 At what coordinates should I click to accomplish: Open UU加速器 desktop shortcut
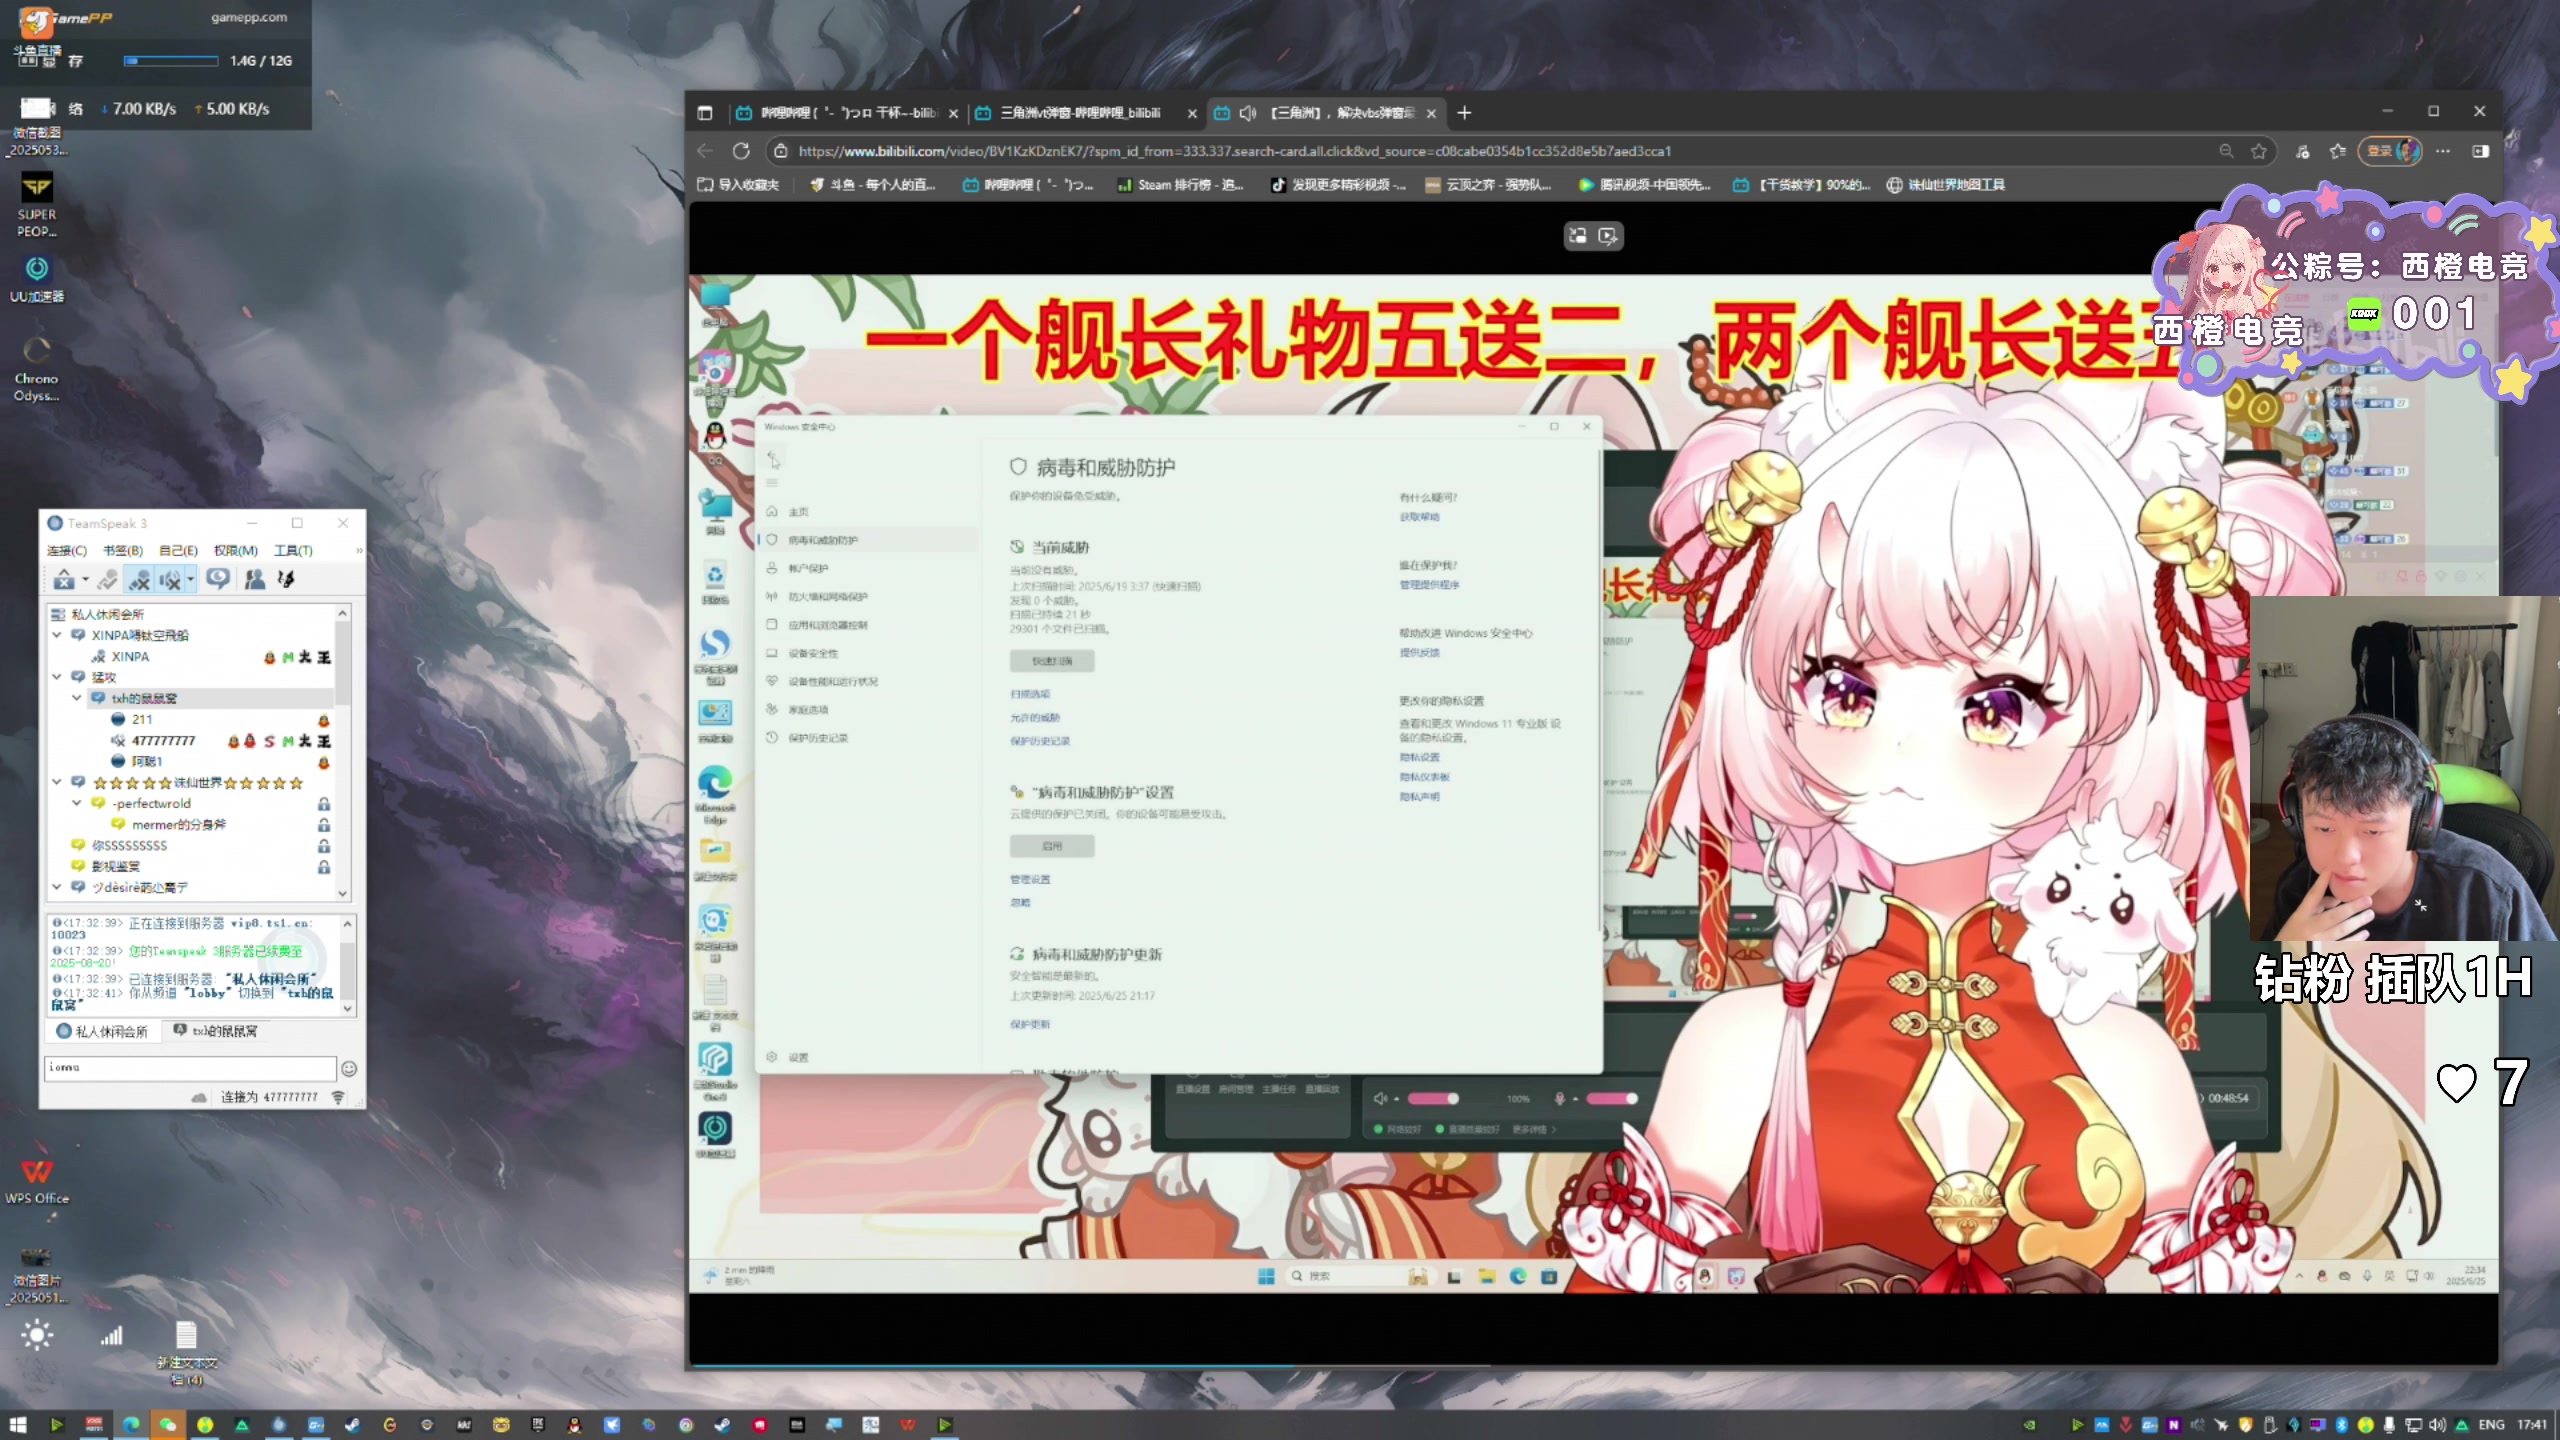pos(37,279)
